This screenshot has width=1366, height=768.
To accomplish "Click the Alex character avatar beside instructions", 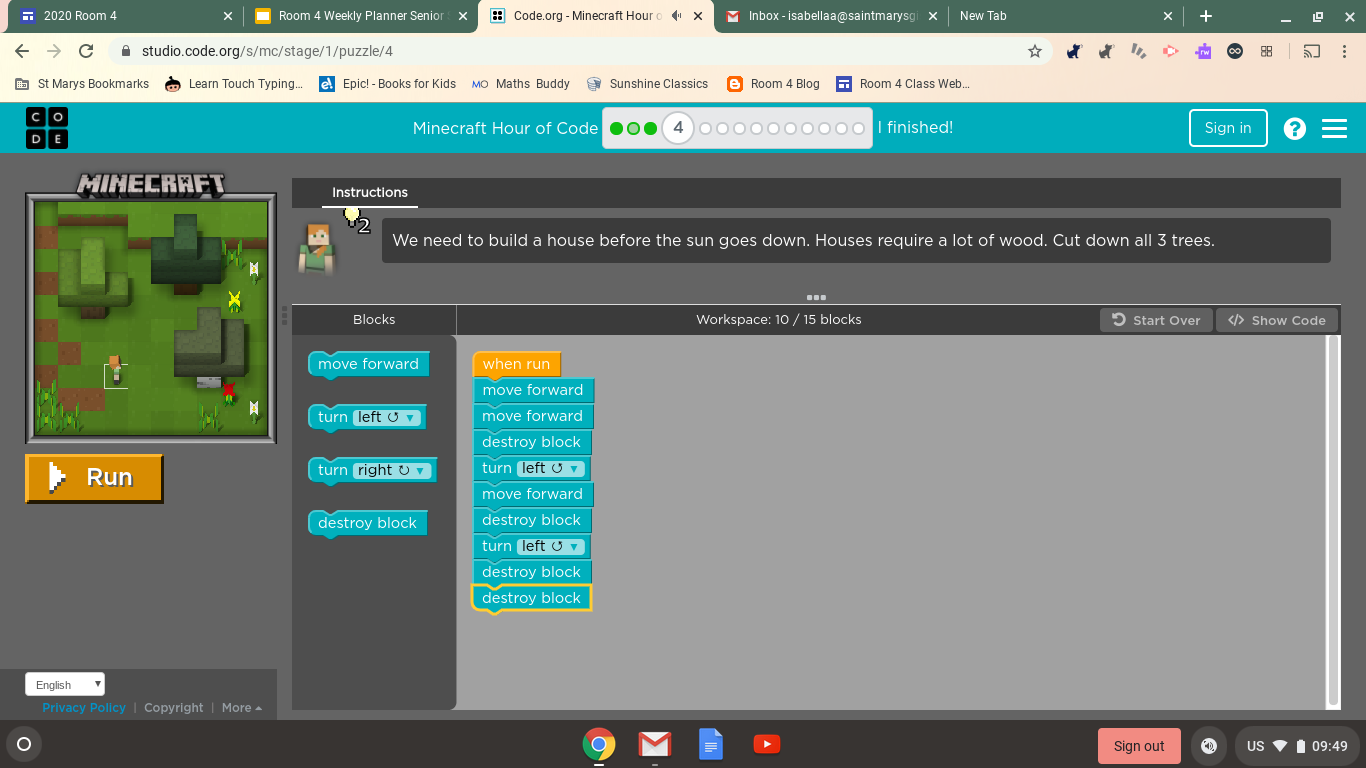I will coord(316,247).
